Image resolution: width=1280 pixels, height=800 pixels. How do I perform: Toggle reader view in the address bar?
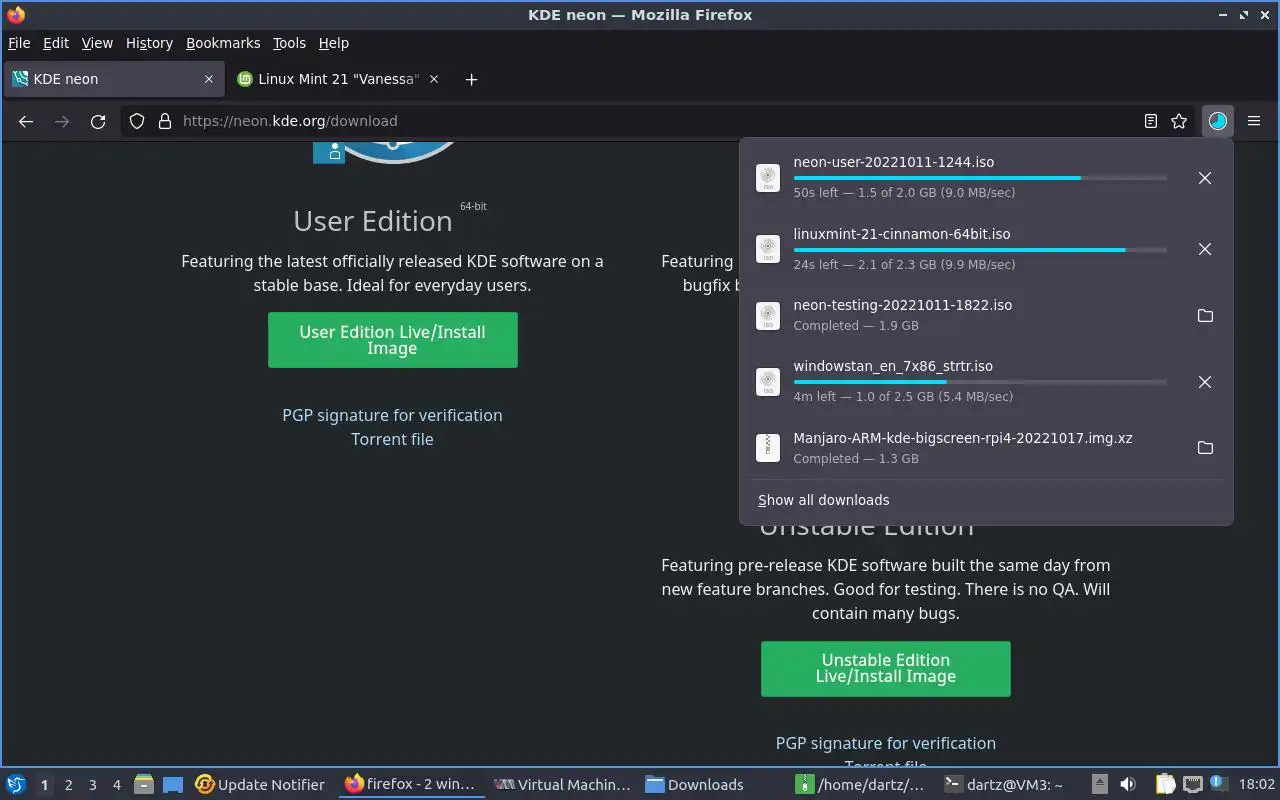(1151, 121)
